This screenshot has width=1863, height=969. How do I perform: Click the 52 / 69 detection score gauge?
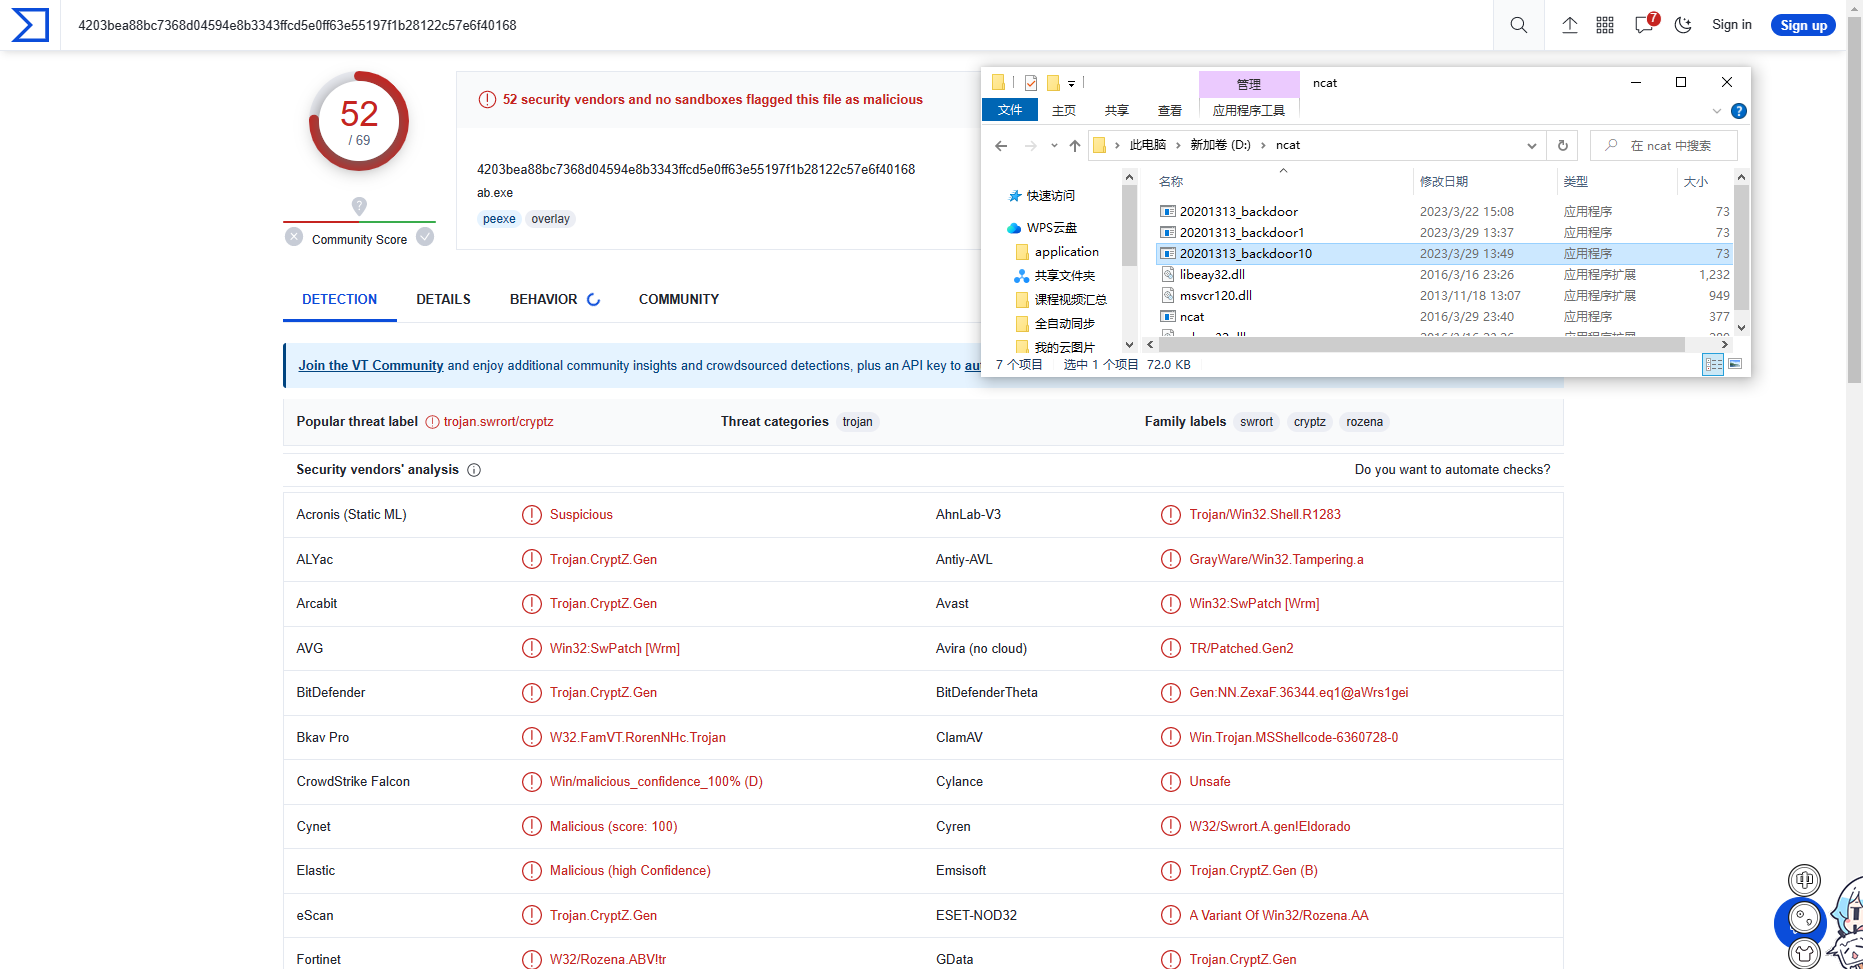pyautogui.click(x=359, y=122)
